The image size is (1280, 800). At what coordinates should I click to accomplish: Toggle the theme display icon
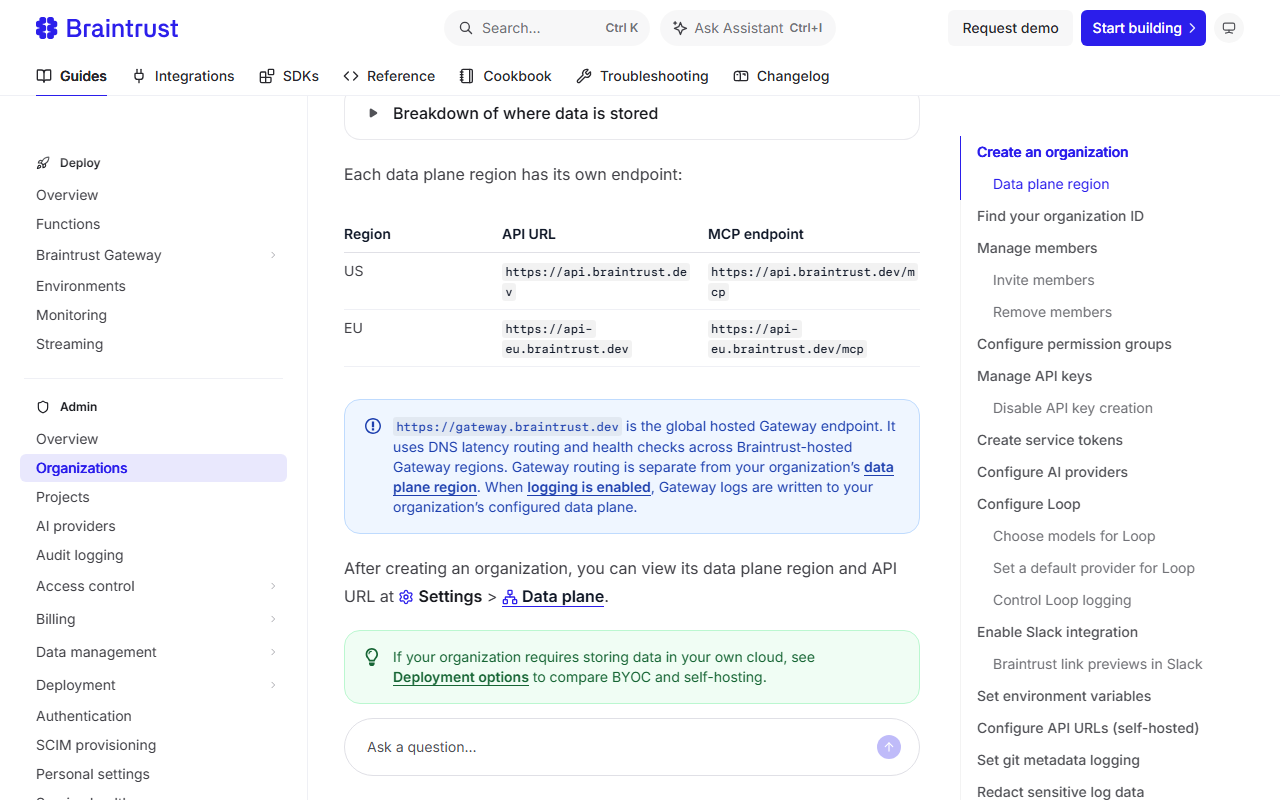click(1229, 28)
